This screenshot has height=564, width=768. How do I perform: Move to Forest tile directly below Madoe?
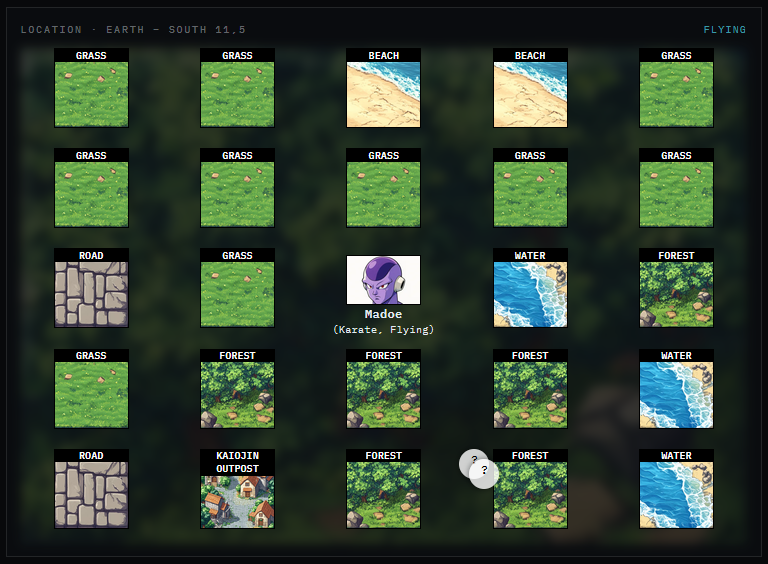(x=384, y=389)
